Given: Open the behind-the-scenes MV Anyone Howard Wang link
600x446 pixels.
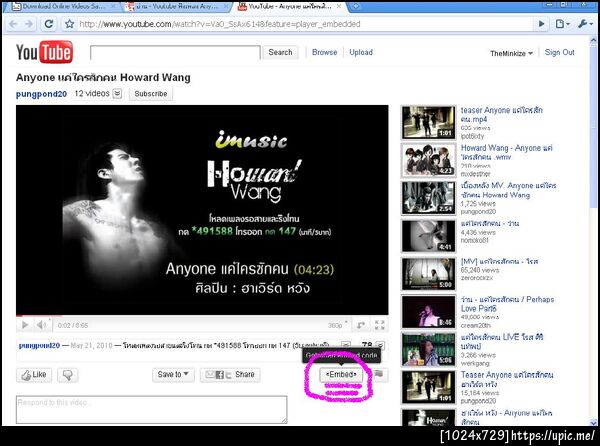Looking at the screenshot, I should 509,190.
